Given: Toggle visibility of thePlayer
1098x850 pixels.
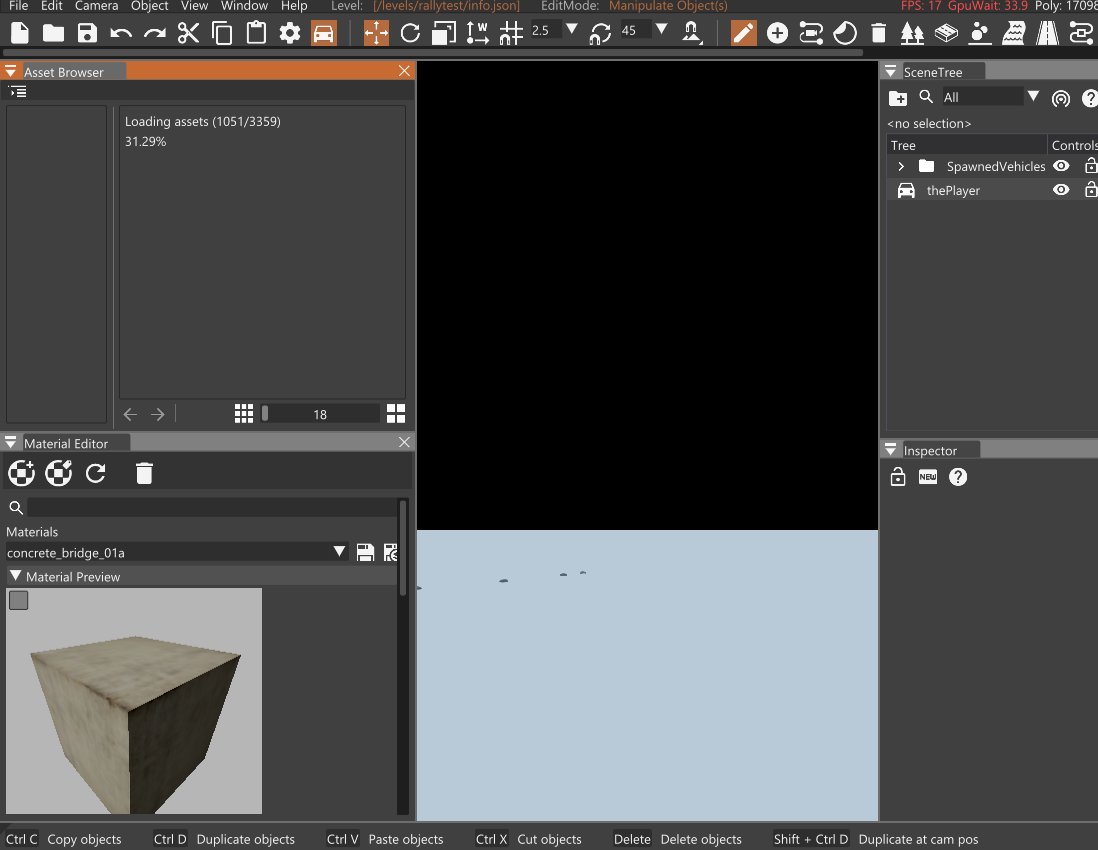Looking at the screenshot, I should pos(1061,190).
